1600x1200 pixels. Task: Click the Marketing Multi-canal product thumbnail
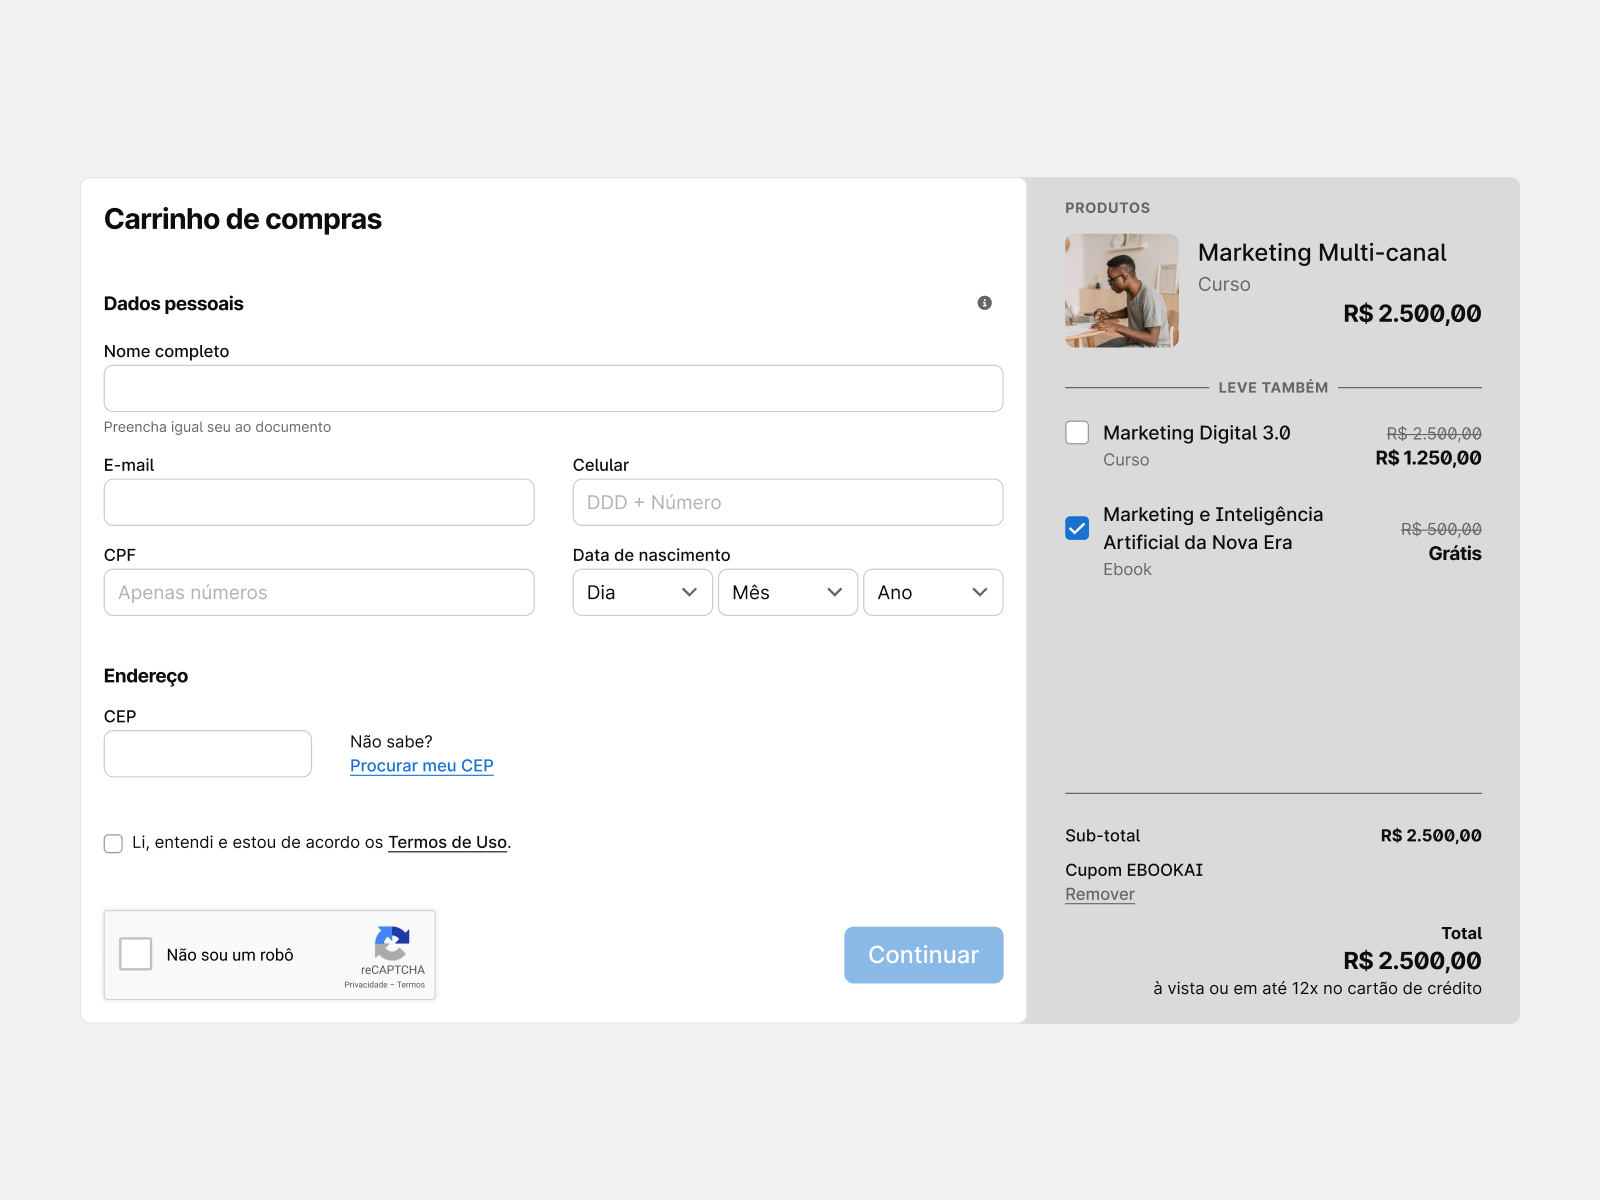pyautogui.click(x=1121, y=290)
